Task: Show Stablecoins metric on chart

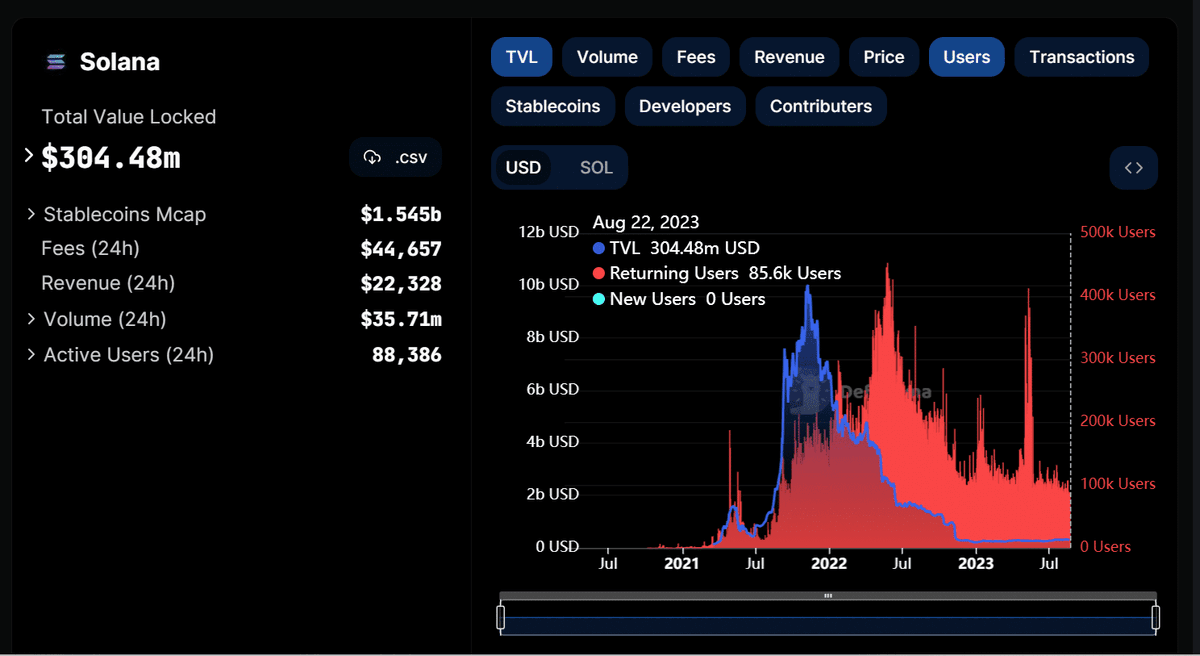Action: [x=553, y=106]
